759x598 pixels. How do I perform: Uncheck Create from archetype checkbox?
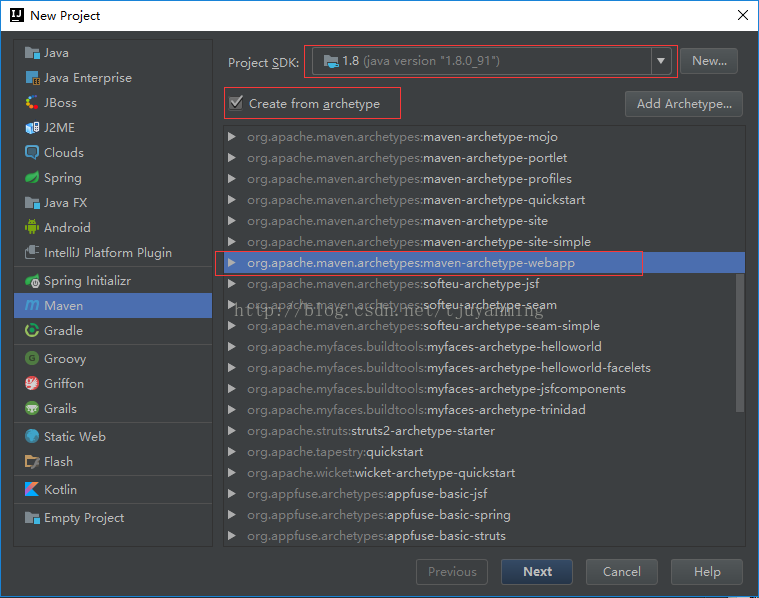(236, 103)
